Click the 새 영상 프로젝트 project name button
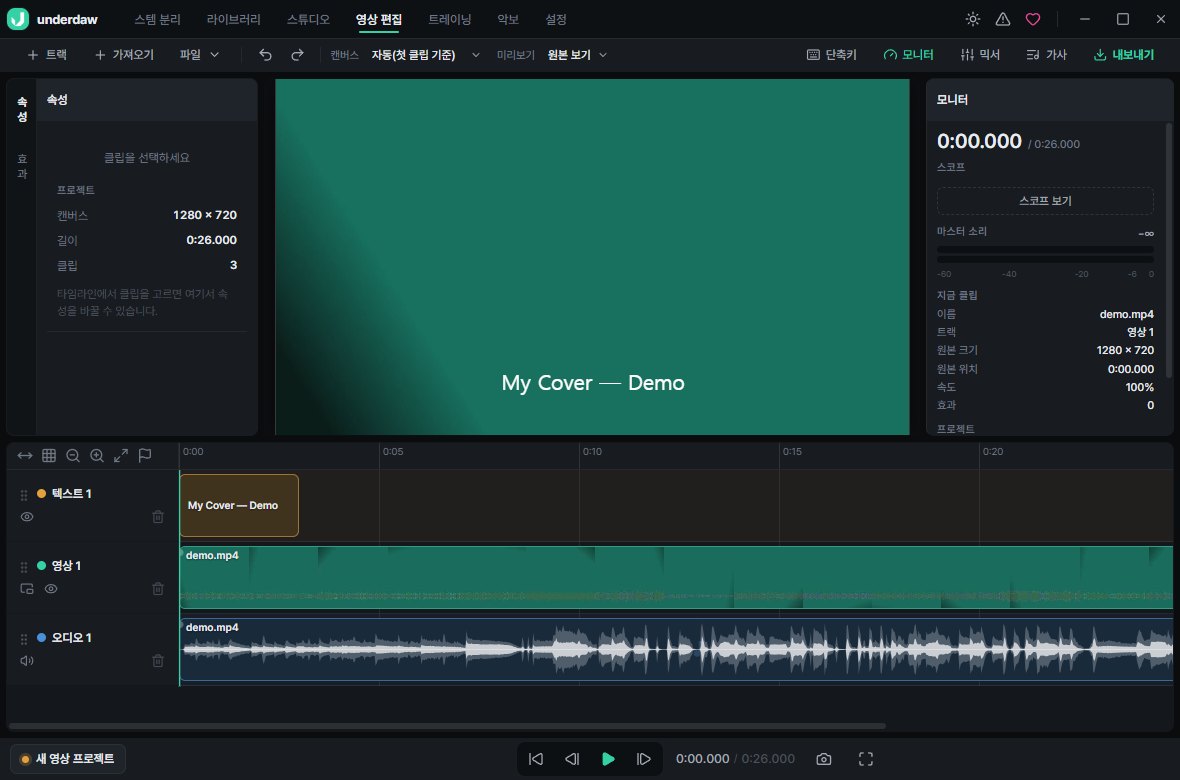Screen dimensions: 1180x780 68,759
